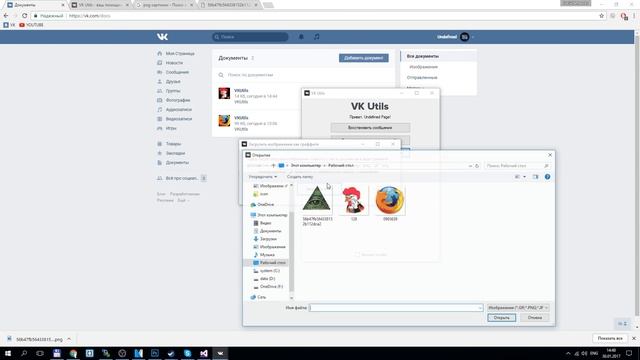Click Показать все downloads button
The image size is (640, 360).
(x=610, y=338)
